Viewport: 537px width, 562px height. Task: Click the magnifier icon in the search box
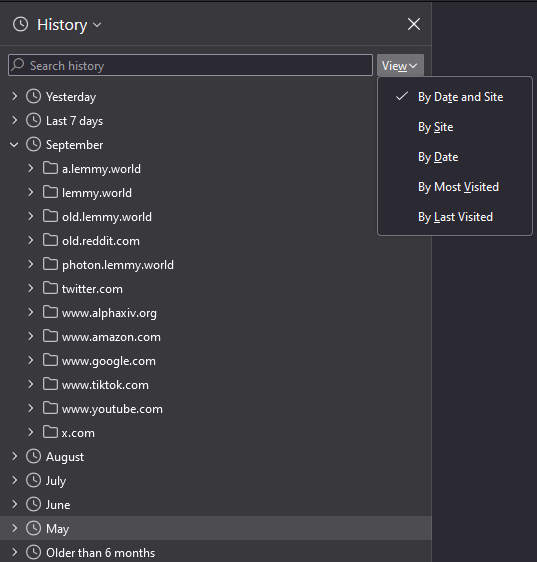(x=18, y=65)
